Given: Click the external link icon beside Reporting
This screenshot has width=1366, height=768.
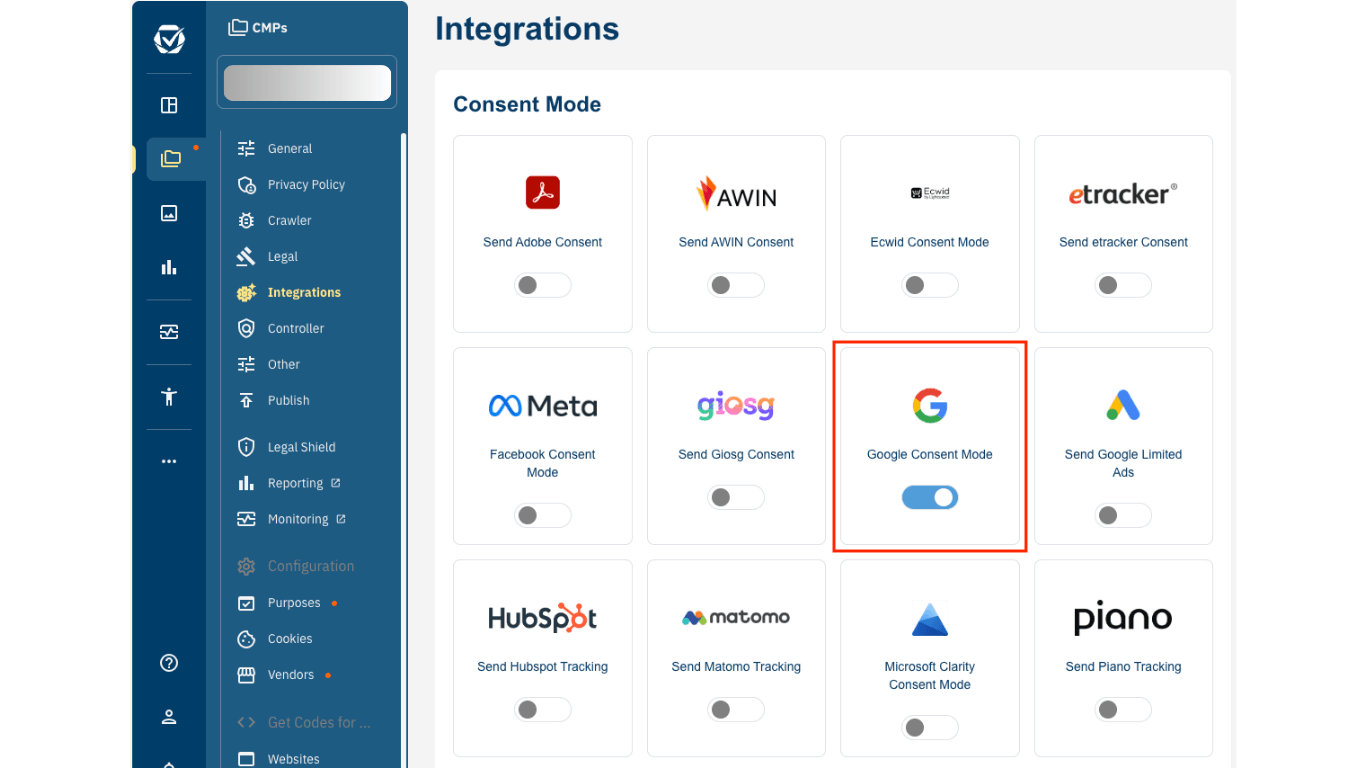Looking at the screenshot, I should coord(336,483).
